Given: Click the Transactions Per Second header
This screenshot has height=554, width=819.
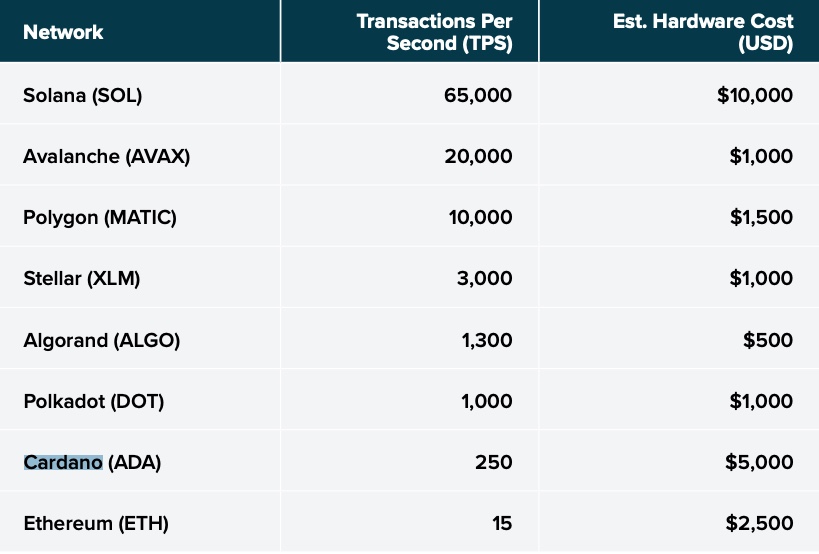Looking at the screenshot, I should (x=434, y=32).
